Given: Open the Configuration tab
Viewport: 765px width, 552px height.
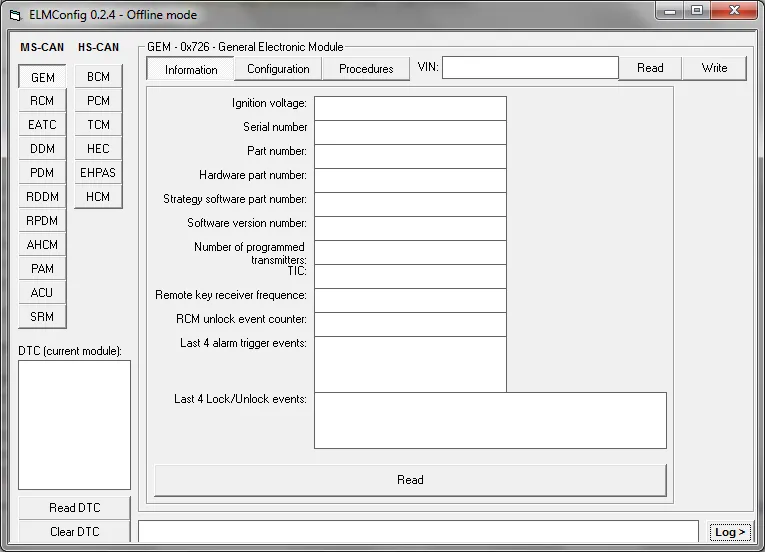Looking at the screenshot, I should pyautogui.click(x=278, y=69).
